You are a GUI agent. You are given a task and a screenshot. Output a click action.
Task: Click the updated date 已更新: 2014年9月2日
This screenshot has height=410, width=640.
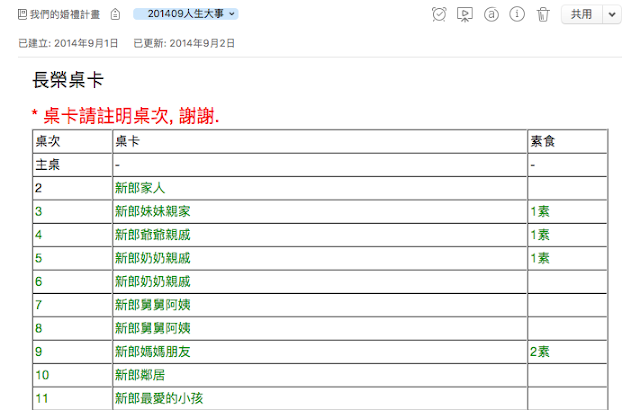[184, 43]
